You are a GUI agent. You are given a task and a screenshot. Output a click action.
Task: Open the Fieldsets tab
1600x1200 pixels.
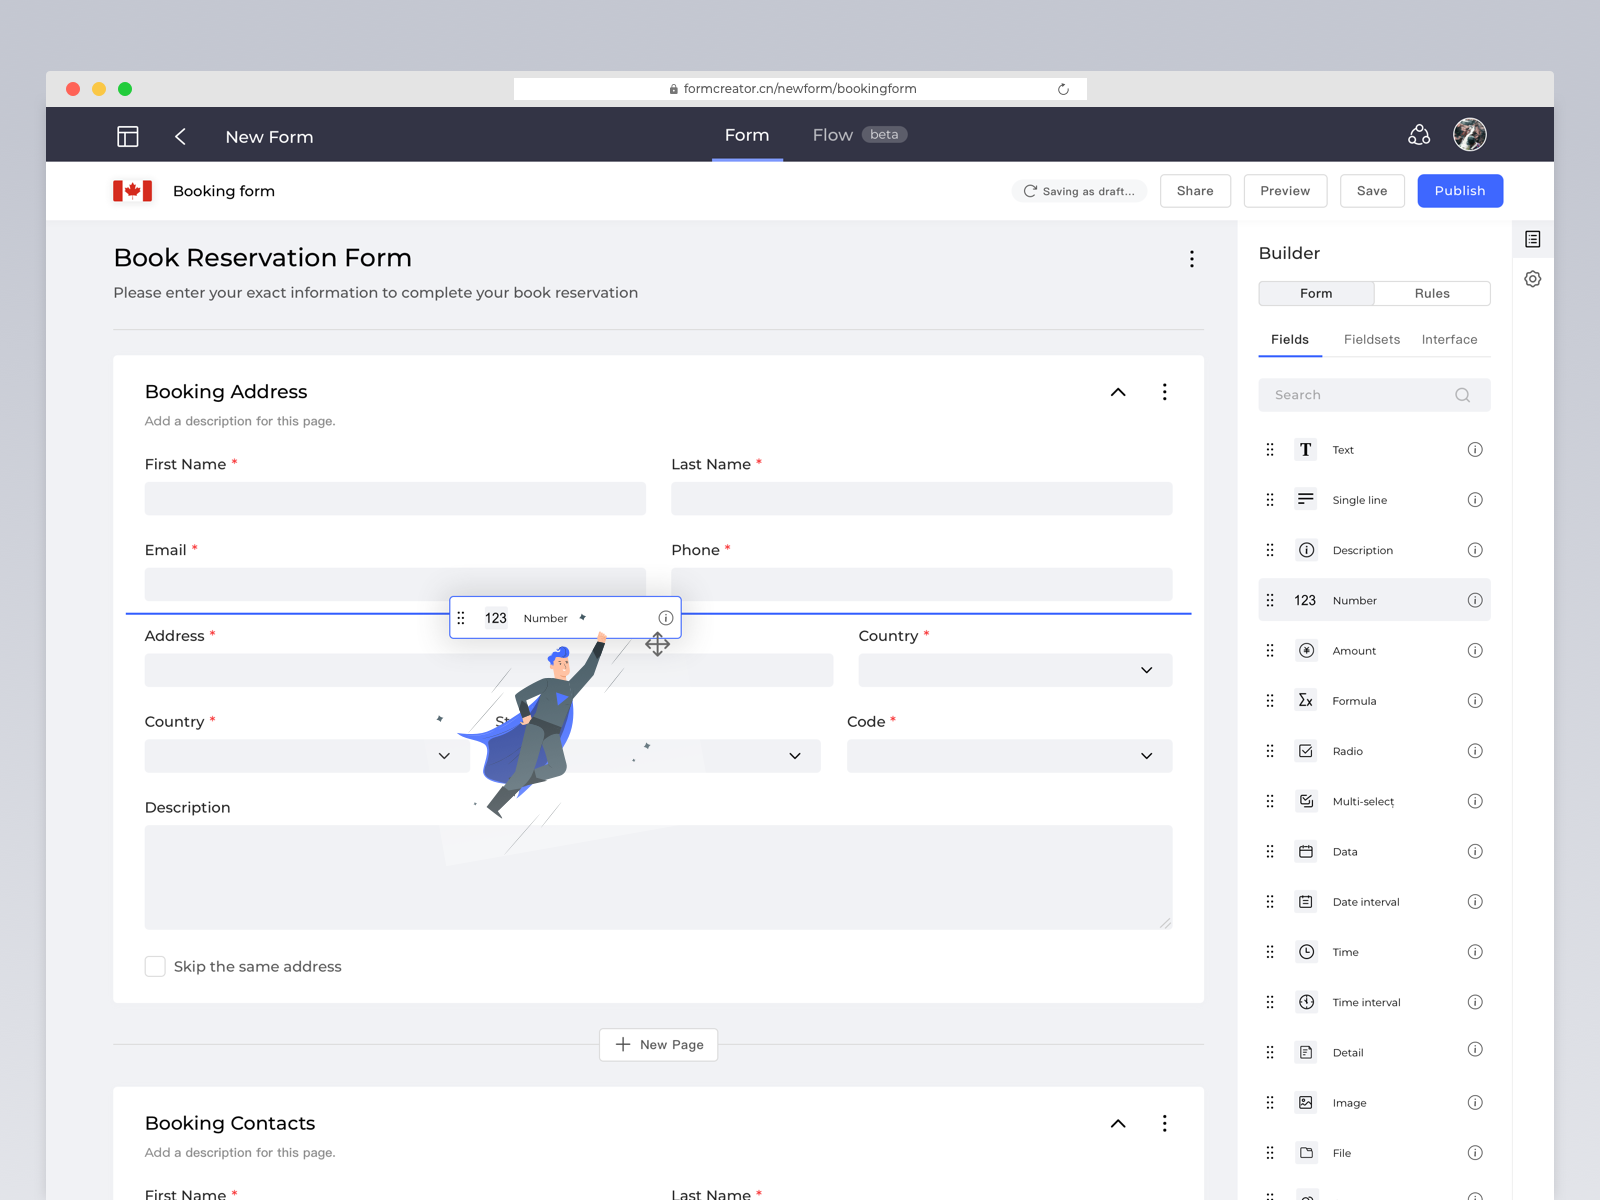[1371, 339]
